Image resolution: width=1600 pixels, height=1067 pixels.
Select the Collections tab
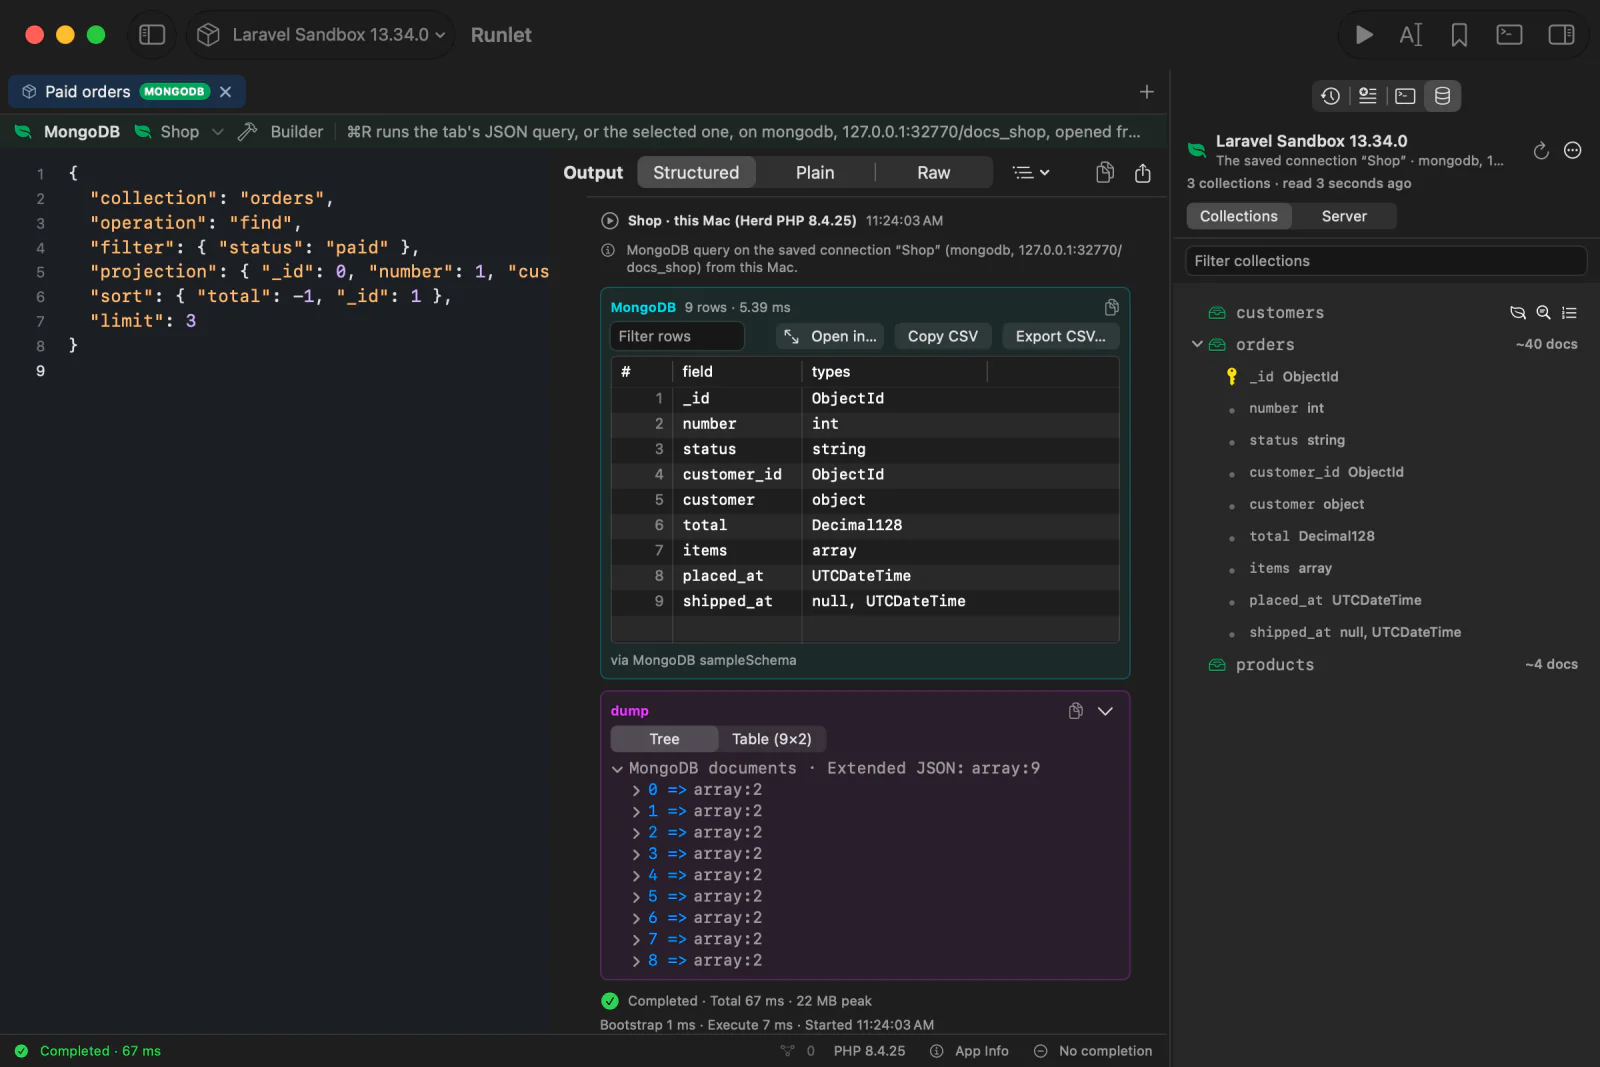point(1239,216)
